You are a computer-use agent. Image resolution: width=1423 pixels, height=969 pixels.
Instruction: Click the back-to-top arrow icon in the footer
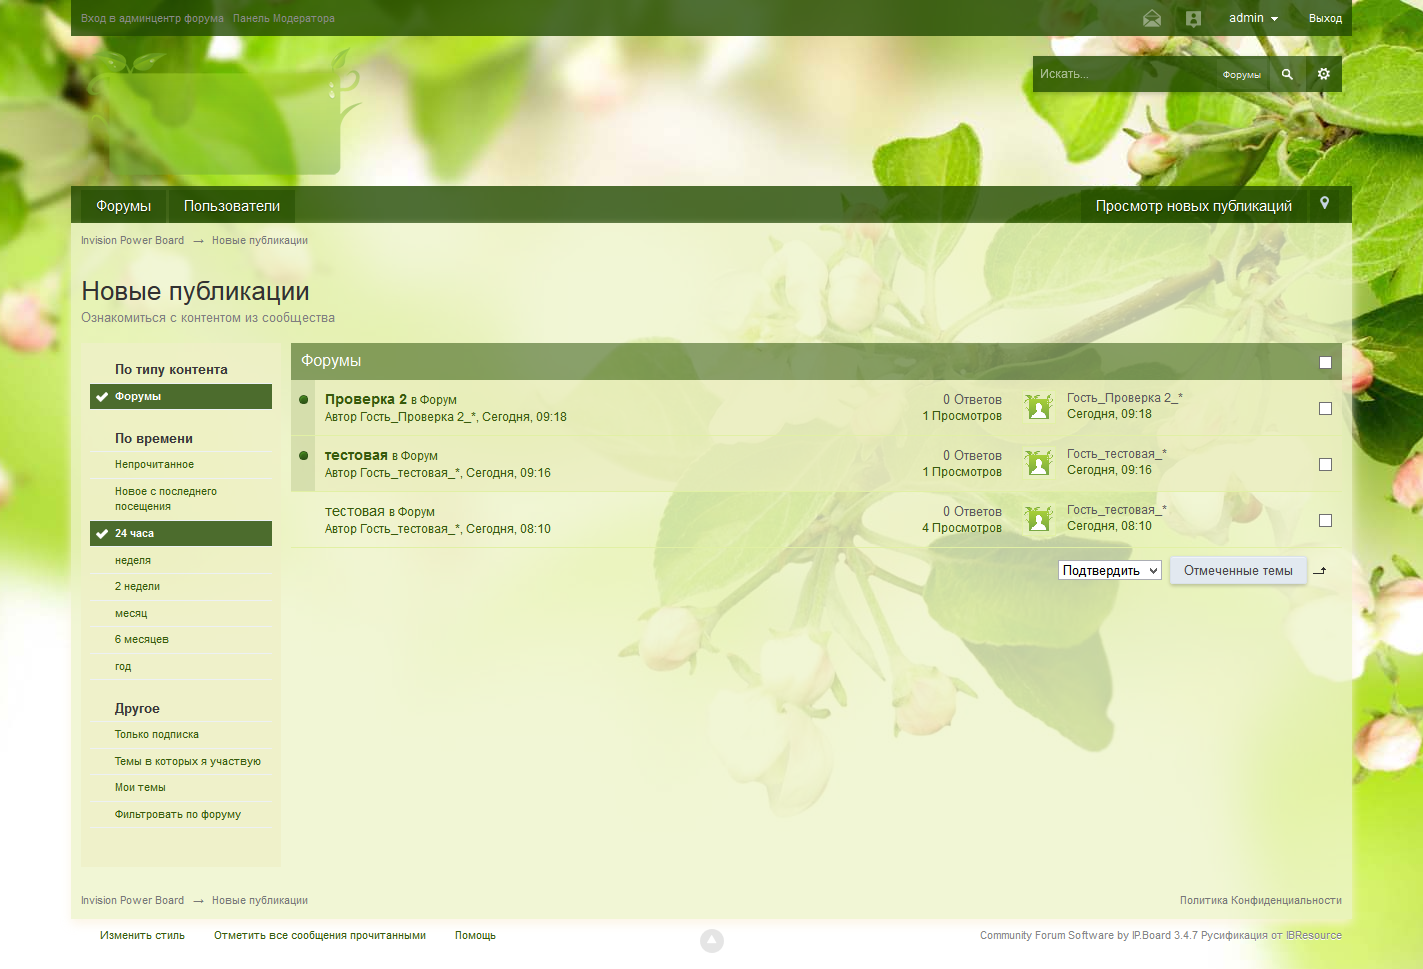pyautogui.click(x=711, y=940)
